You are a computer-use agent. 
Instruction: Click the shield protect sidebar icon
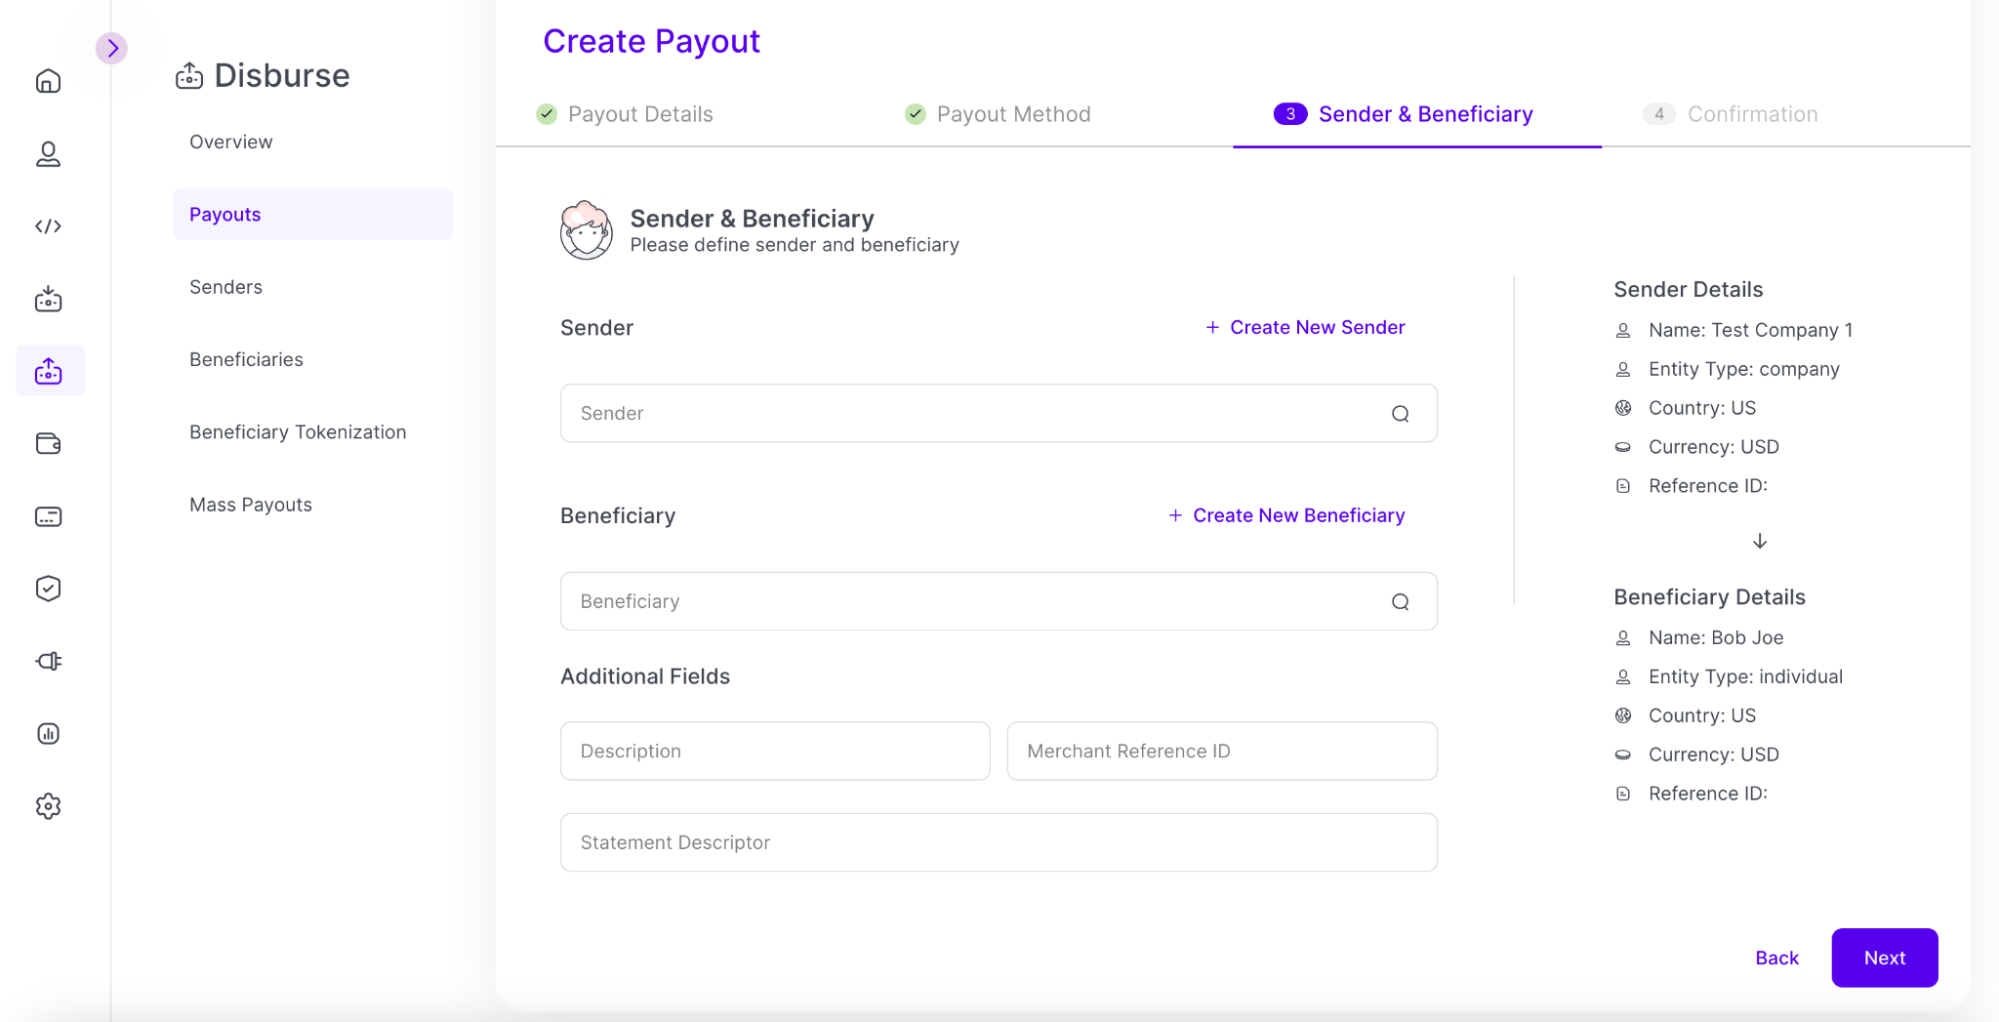pos(48,589)
